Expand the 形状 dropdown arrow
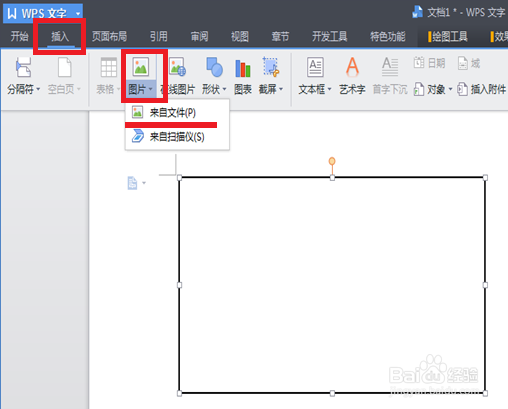The height and width of the screenshot is (409, 508). click(x=224, y=89)
